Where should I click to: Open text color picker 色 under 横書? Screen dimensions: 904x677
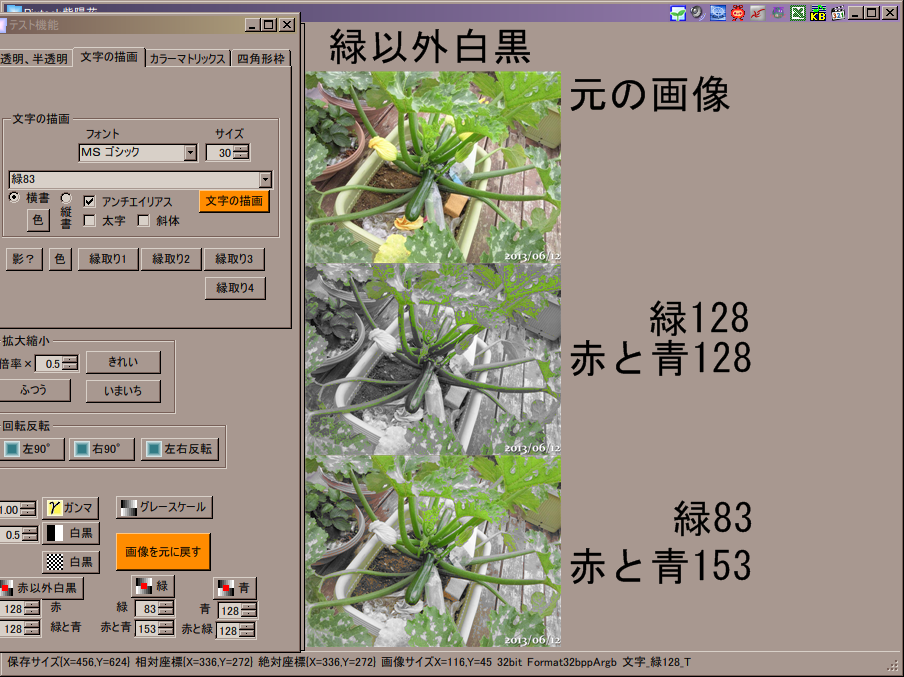38,220
